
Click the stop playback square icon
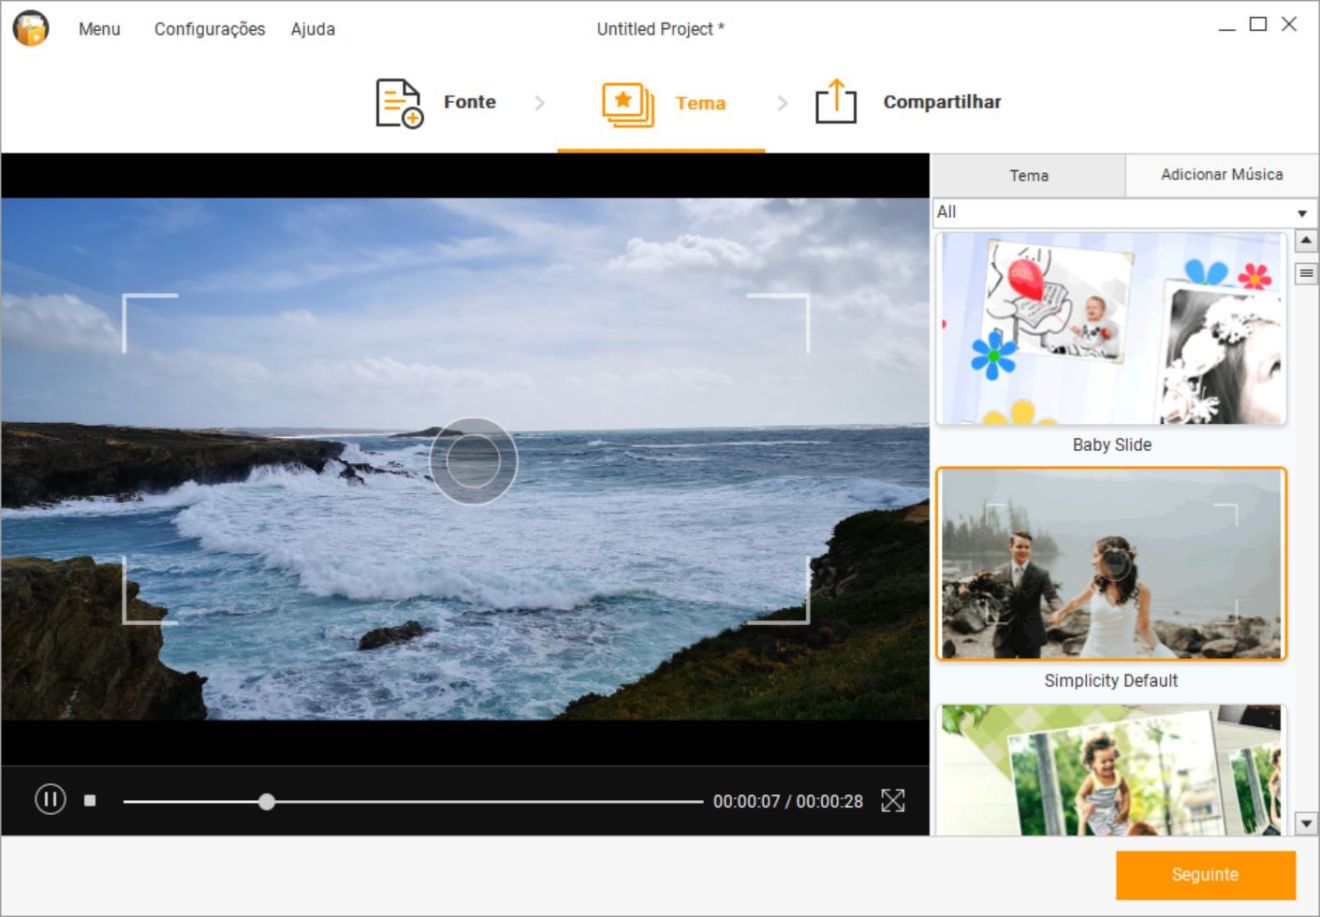pyautogui.click(x=90, y=800)
